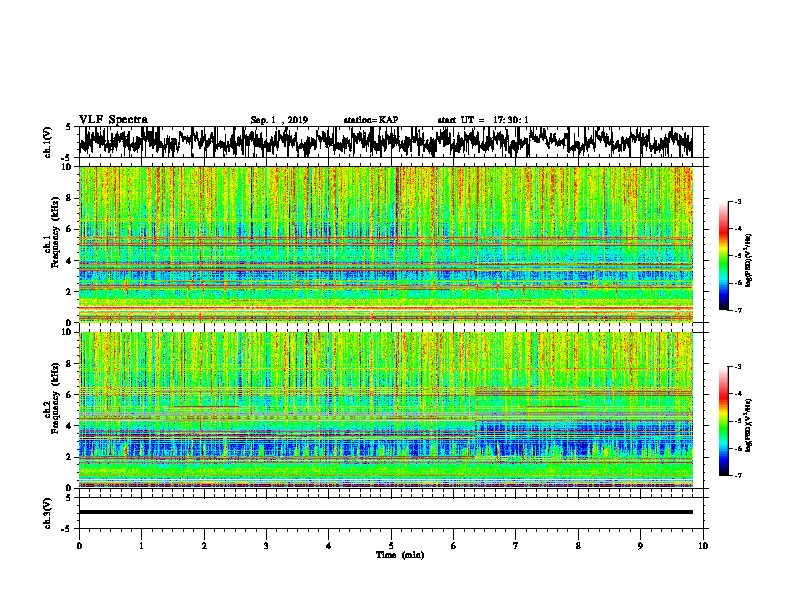Click the time axis tick label 3
The height and width of the screenshot is (612, 792).
(x=266, y=546)
